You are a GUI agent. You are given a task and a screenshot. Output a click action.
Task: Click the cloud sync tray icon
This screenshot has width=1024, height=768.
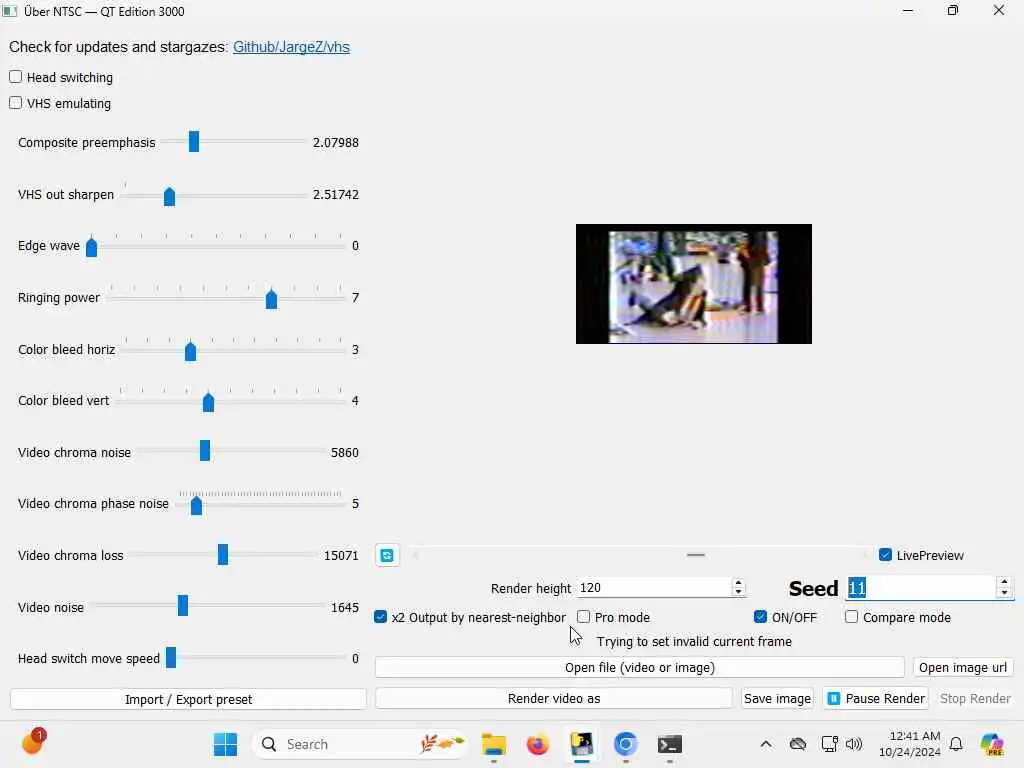coord(797,744)
